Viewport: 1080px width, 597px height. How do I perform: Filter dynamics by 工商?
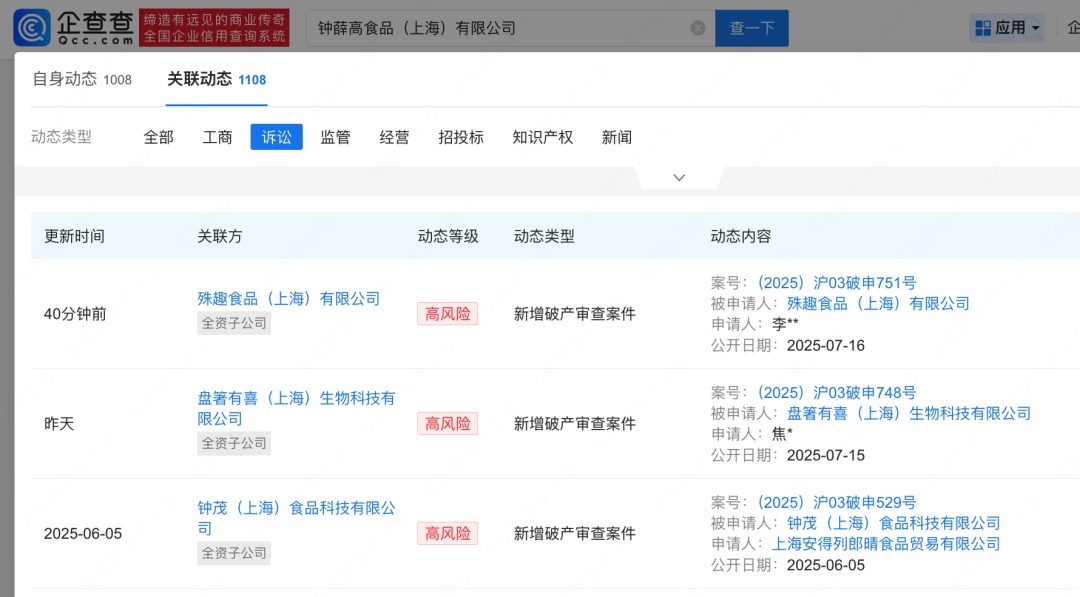(x=217, y=137)
